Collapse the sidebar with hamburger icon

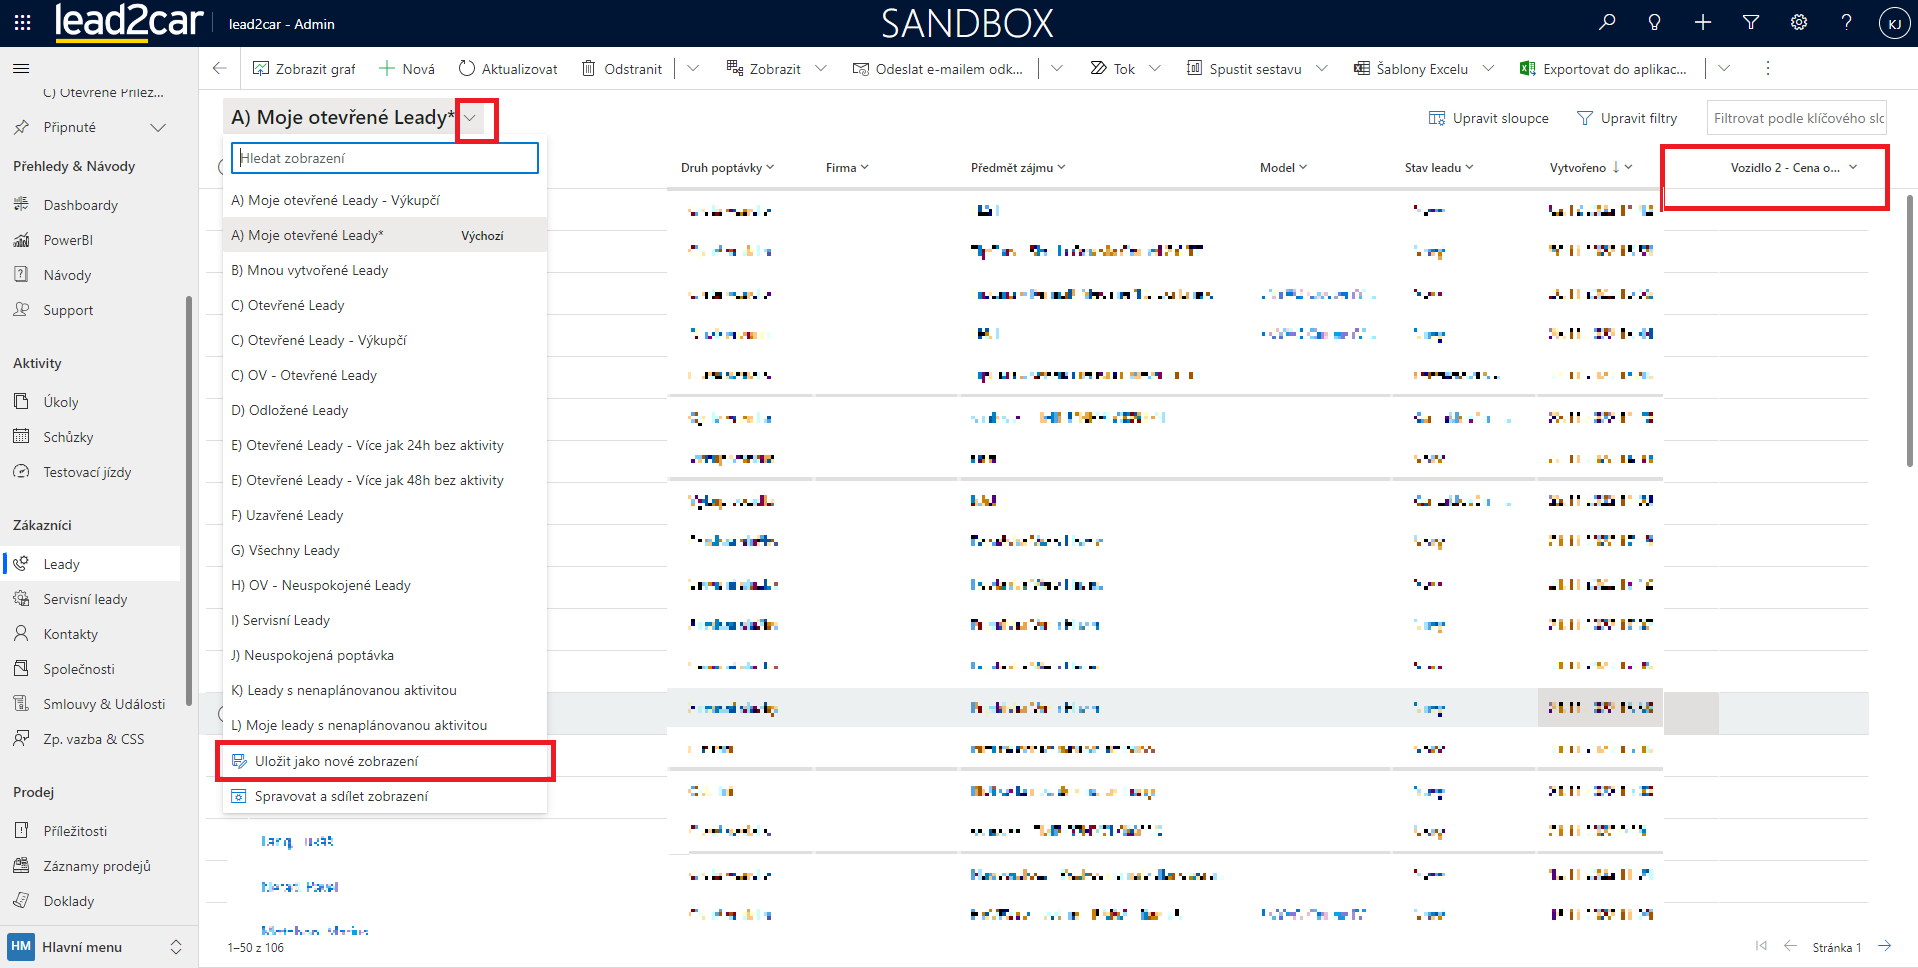pos(21,68)
